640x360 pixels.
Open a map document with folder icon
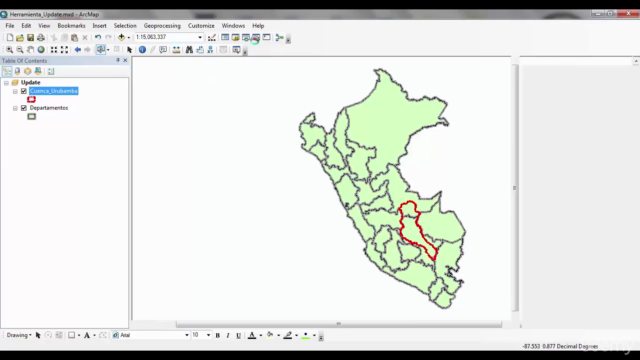tap(20, 38)
